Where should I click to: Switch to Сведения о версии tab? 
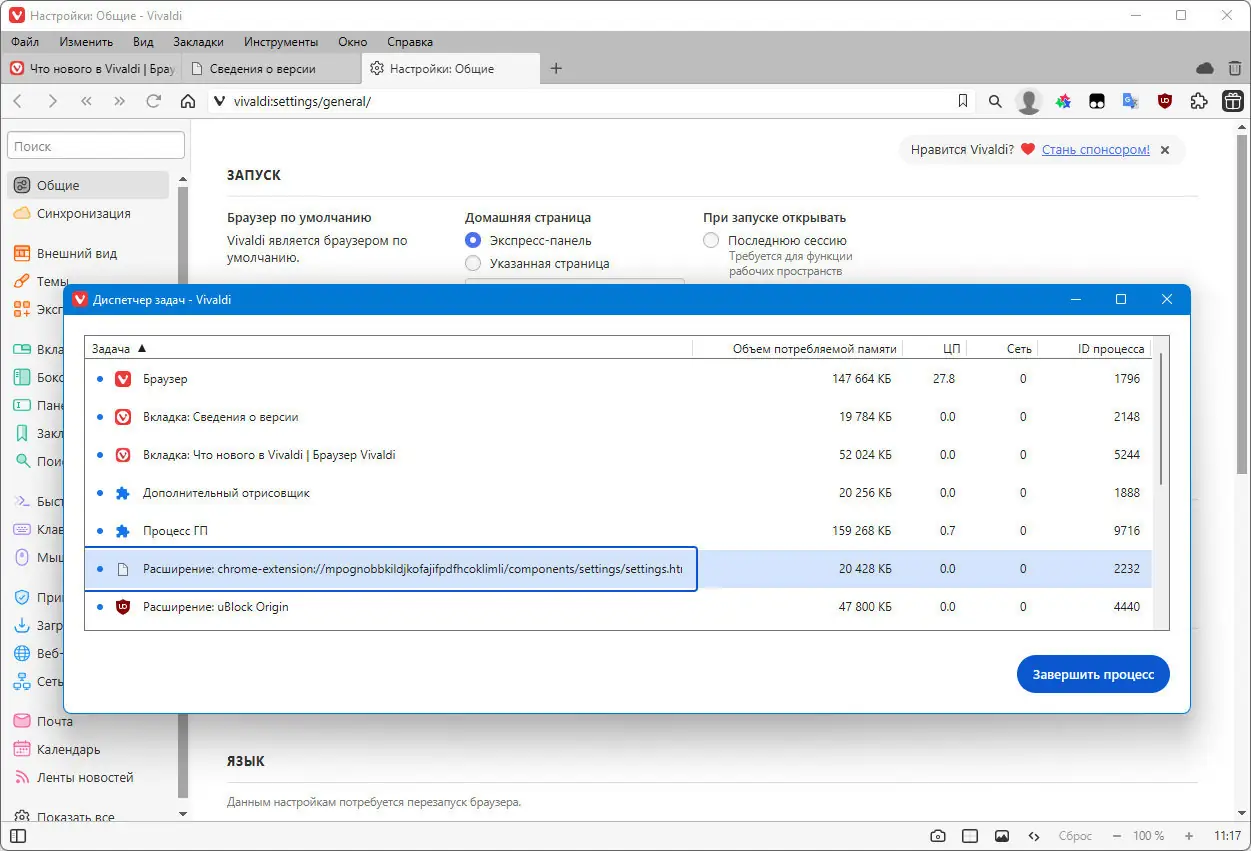(x=270, y=69)
